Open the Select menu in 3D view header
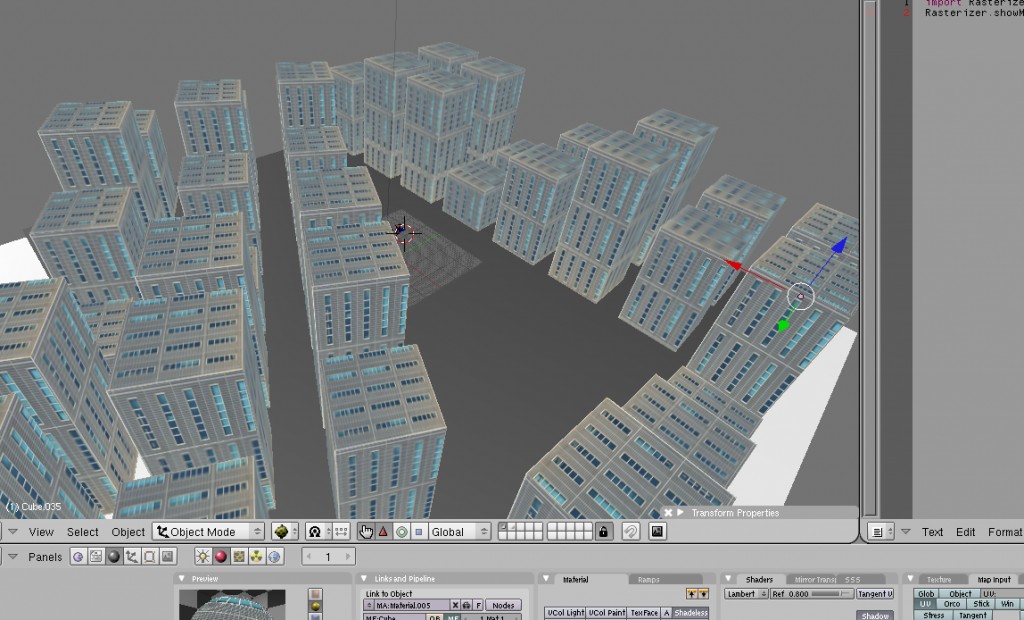 [x=82, y=532]
